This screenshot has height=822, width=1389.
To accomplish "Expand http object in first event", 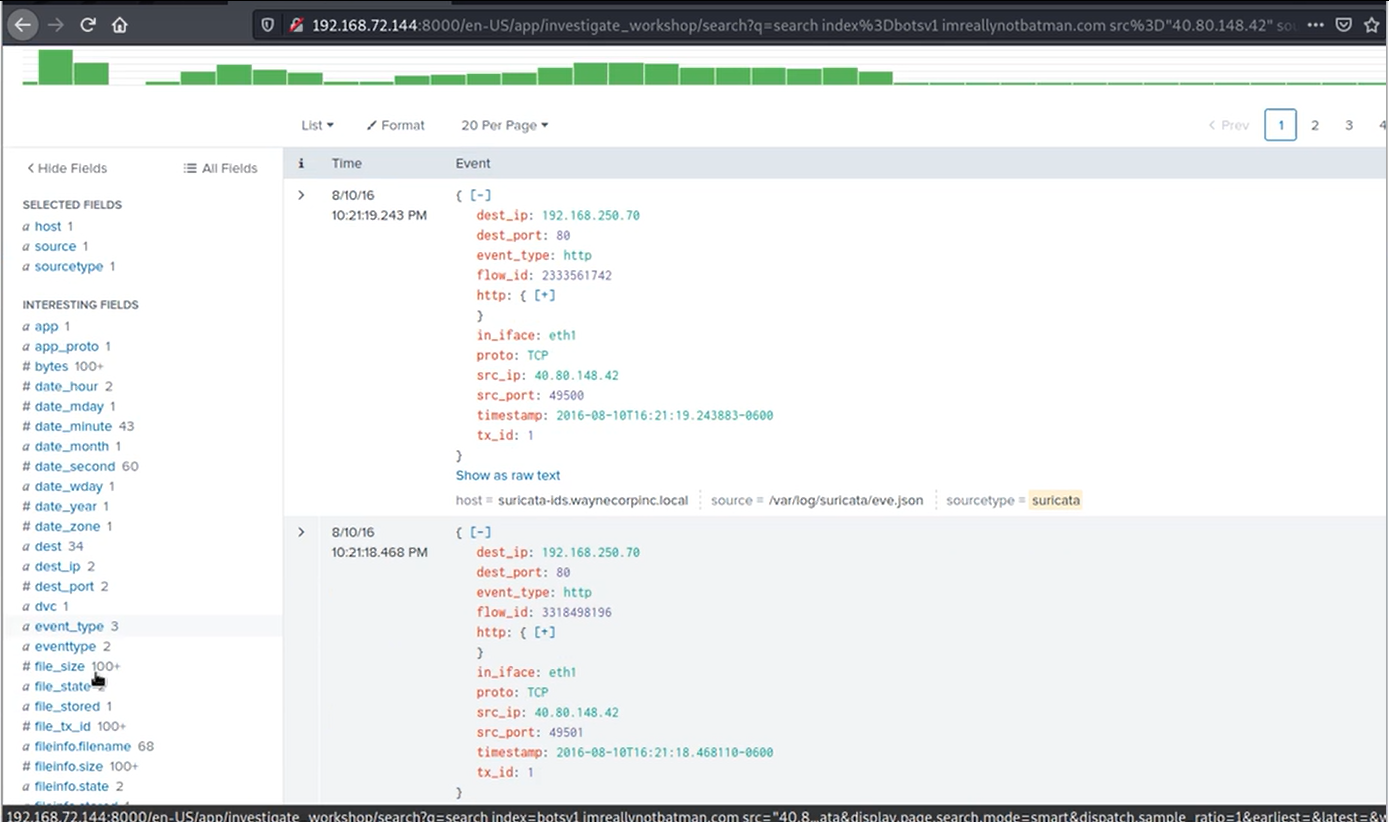I will pyautogui.click(x=545, y=295).
